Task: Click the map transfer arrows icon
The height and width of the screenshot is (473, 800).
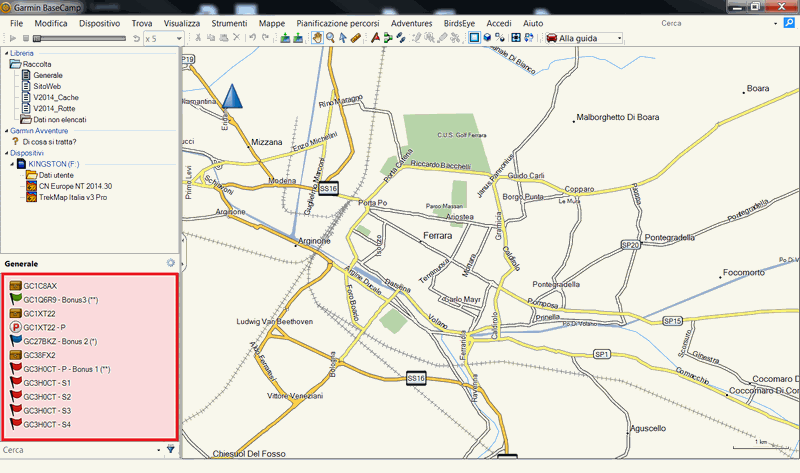Action: (529, 38)
